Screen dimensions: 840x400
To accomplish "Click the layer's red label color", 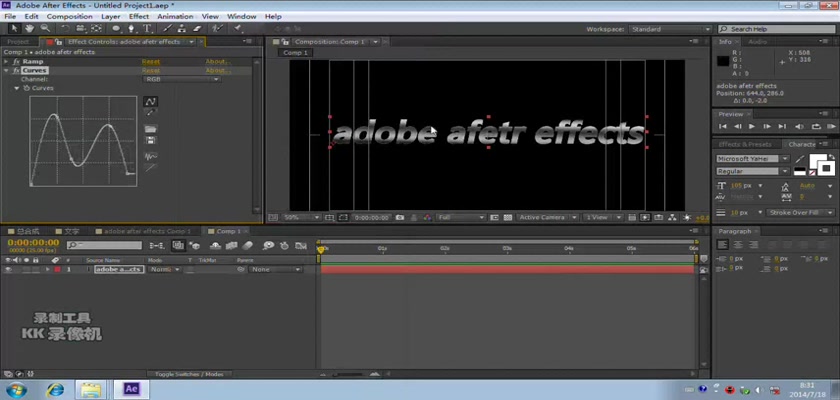I will 57,269.
